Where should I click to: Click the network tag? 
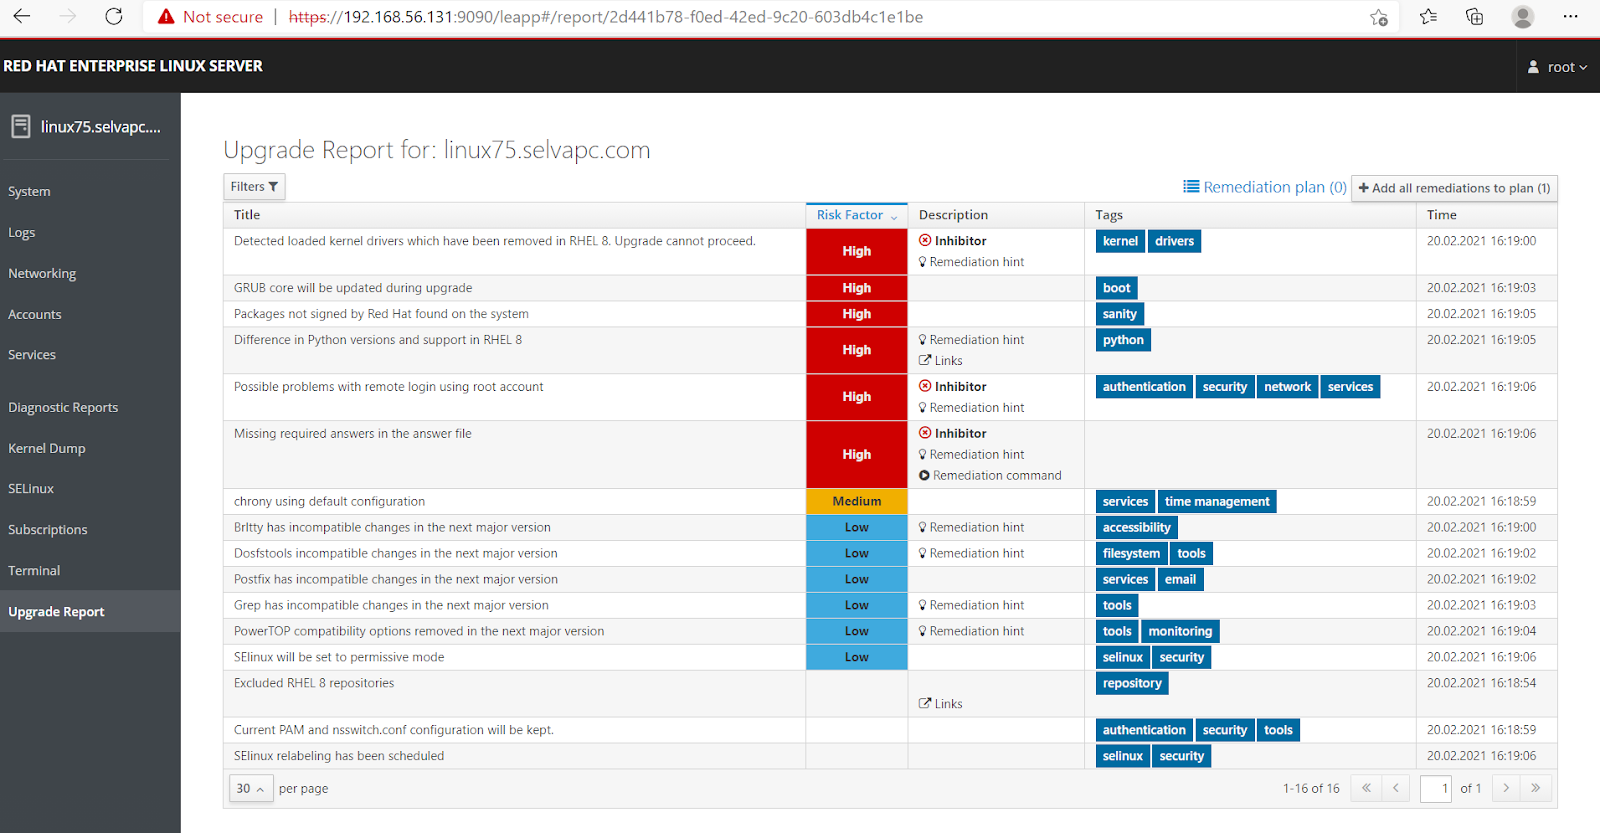pyautogui.click(x=1287, y=387)
